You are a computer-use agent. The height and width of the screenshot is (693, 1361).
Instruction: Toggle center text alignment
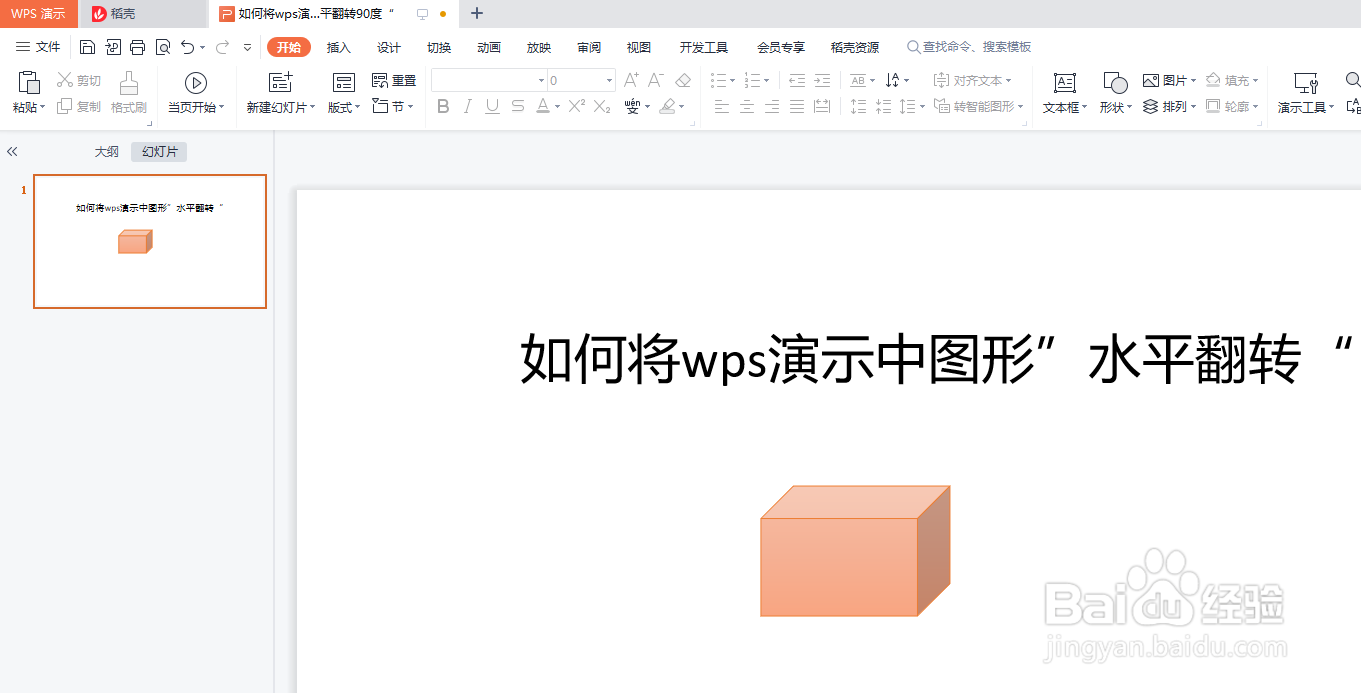(747, 106)
